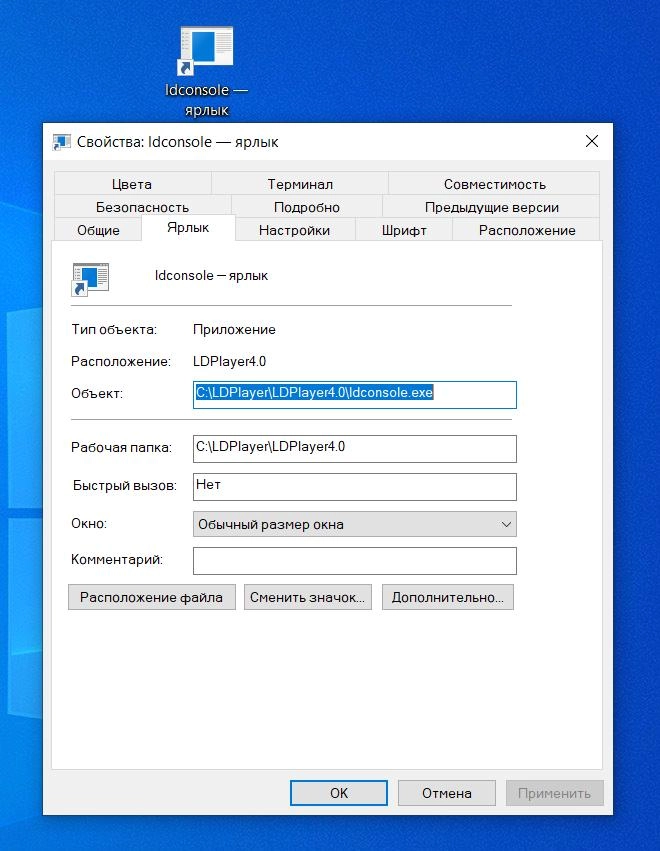Click the 'Расположение:' field label

pos(120,361)
